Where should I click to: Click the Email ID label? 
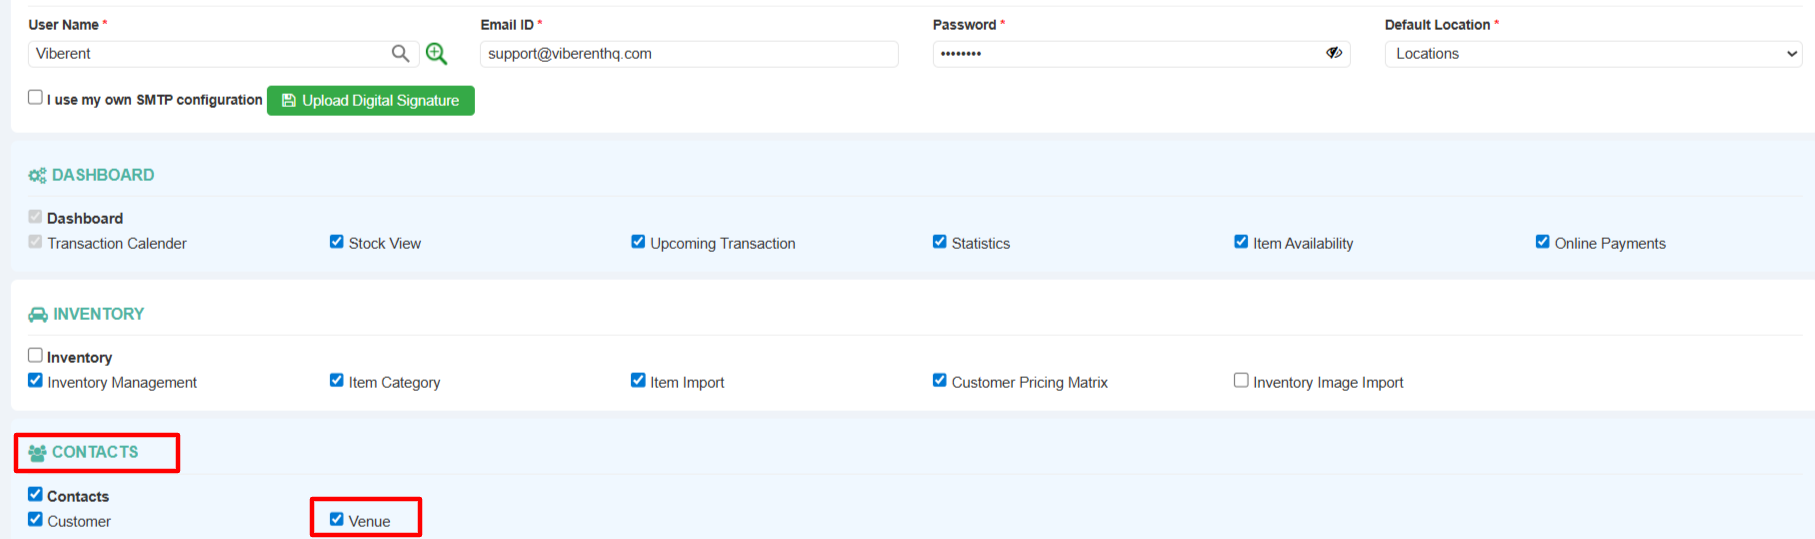[x=507, y=25]
